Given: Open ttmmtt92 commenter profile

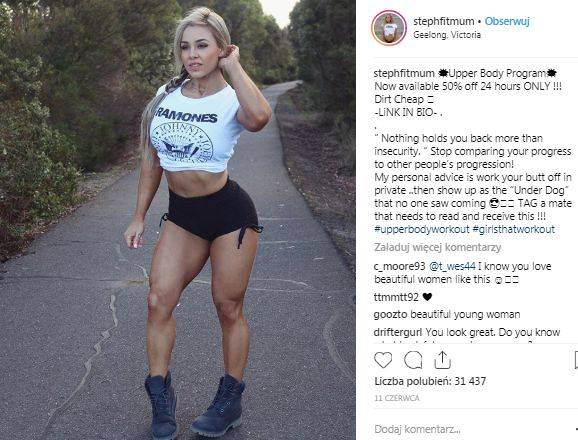Looking at the screenshot, I should click(396, 297).
